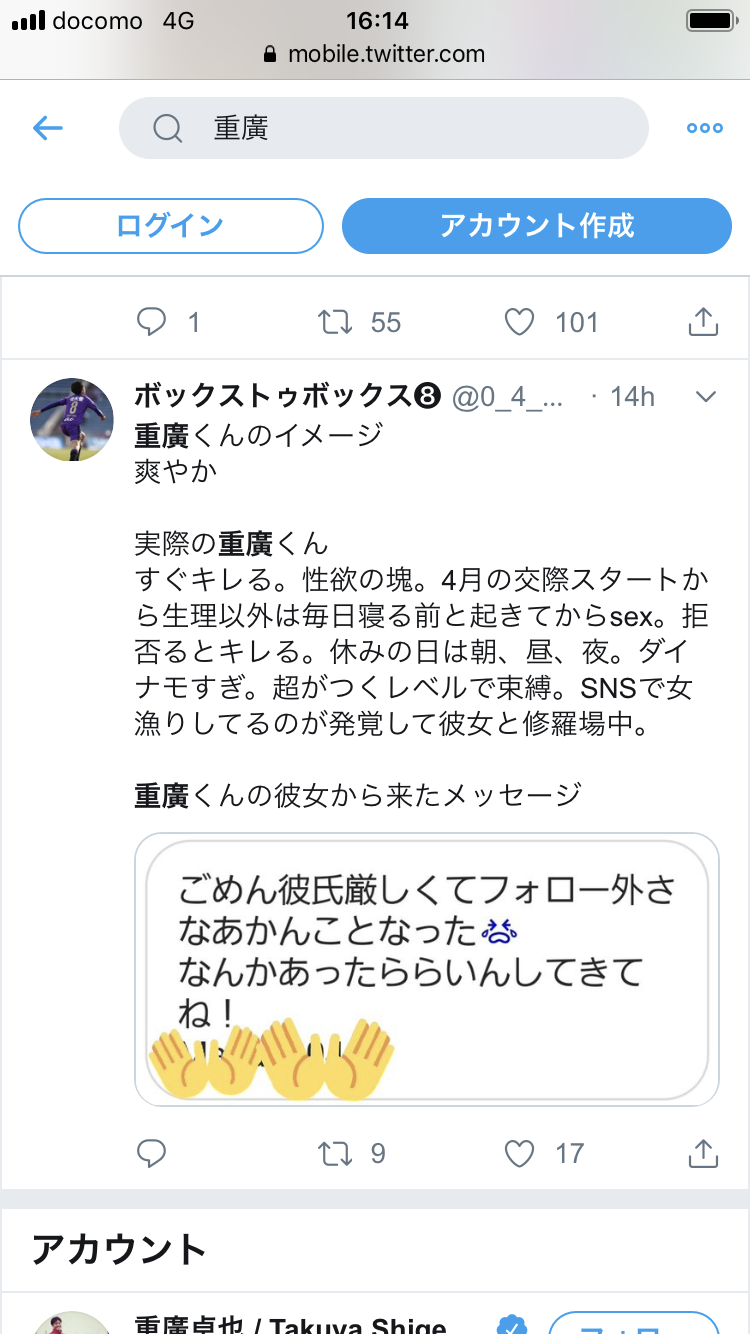
Task: Reply to ボックストゥボックス tweet
Action: click(x=151, y=1154)
